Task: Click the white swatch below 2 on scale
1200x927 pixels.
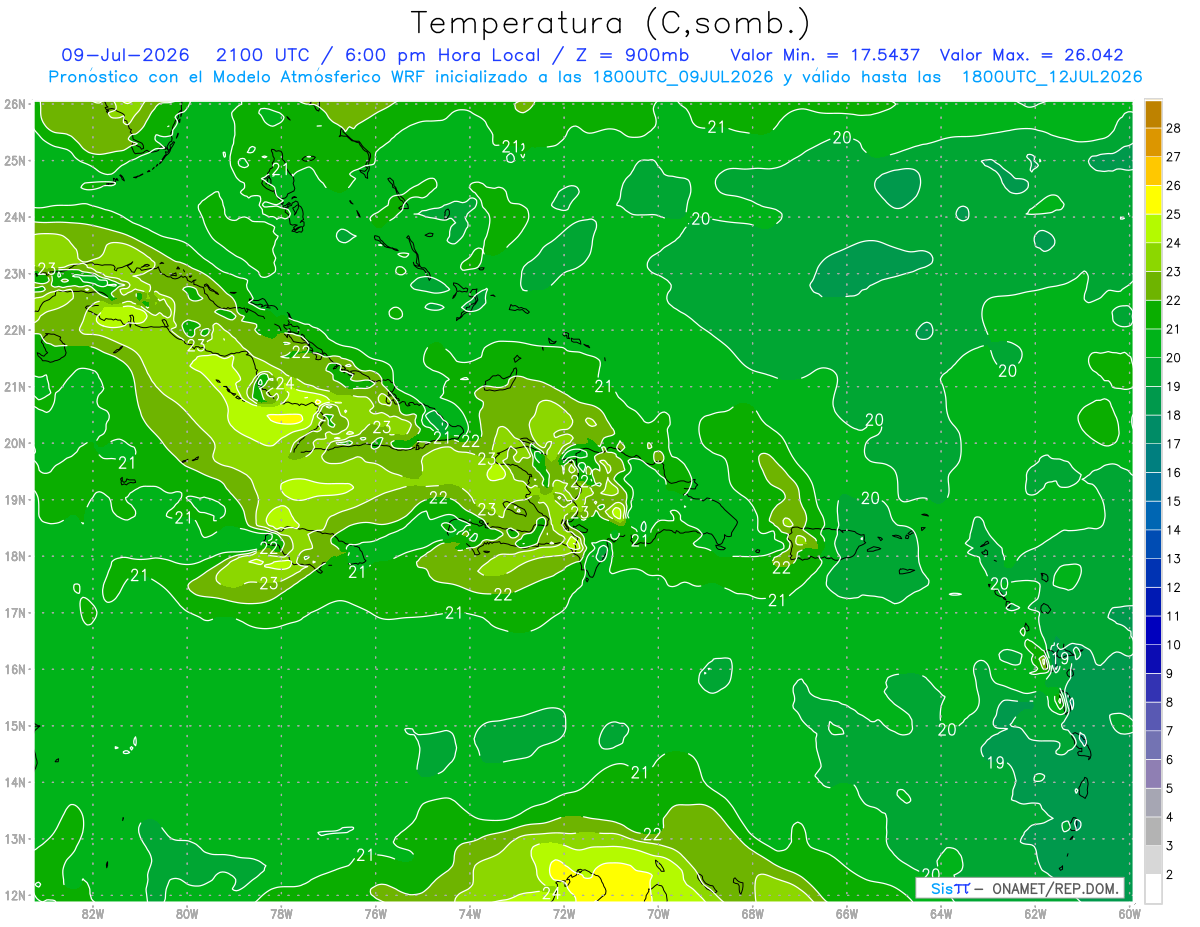Action: tap(1153, 888)
